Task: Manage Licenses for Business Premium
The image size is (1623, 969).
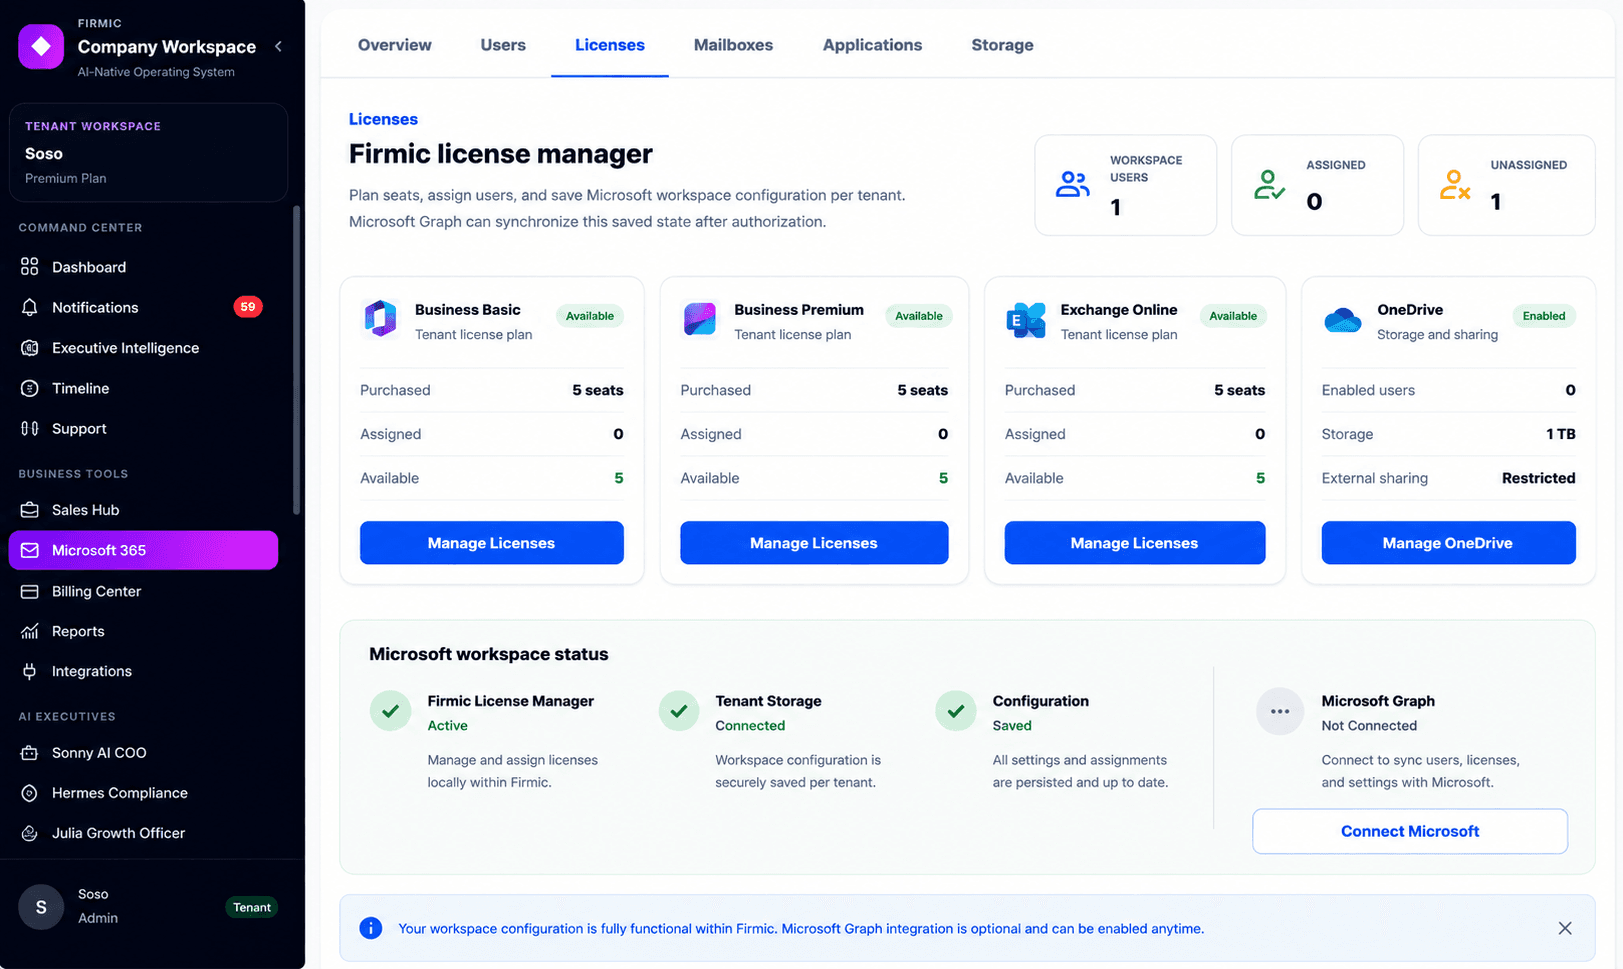Action: pos(814,543)
